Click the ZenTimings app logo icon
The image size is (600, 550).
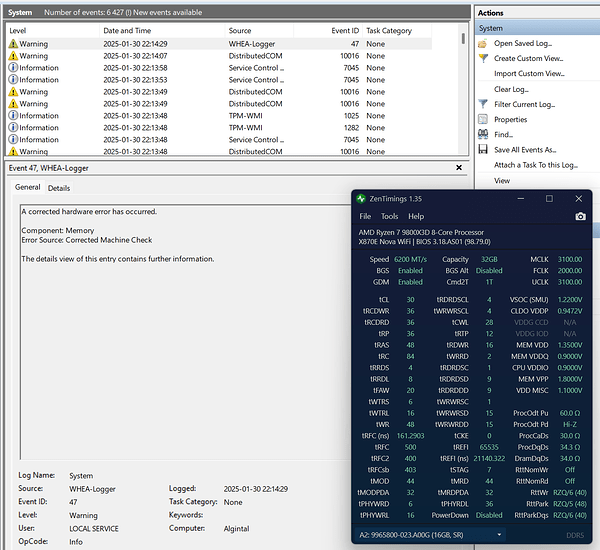click(x=361, y=199)
